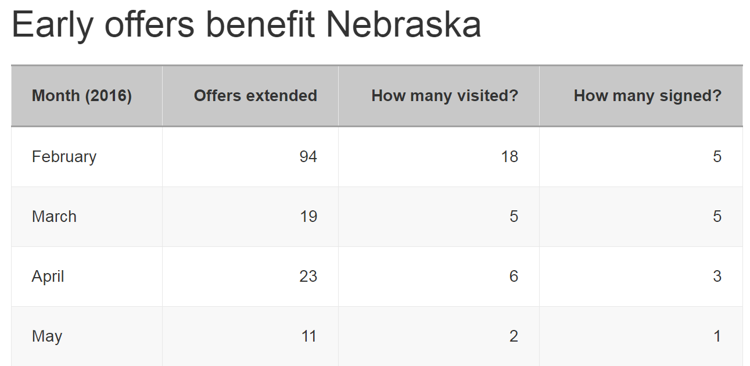Select the 'How many signed?' column header
The height and width of the screenshot is (366, 750).
coord(648,96)
